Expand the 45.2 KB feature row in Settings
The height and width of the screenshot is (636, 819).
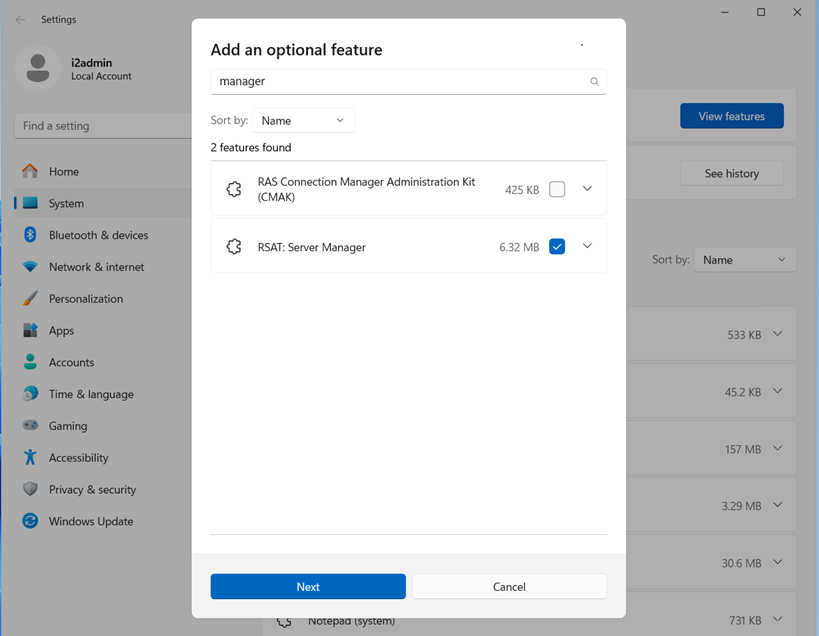pyautogui.click(x=778, y=391)
